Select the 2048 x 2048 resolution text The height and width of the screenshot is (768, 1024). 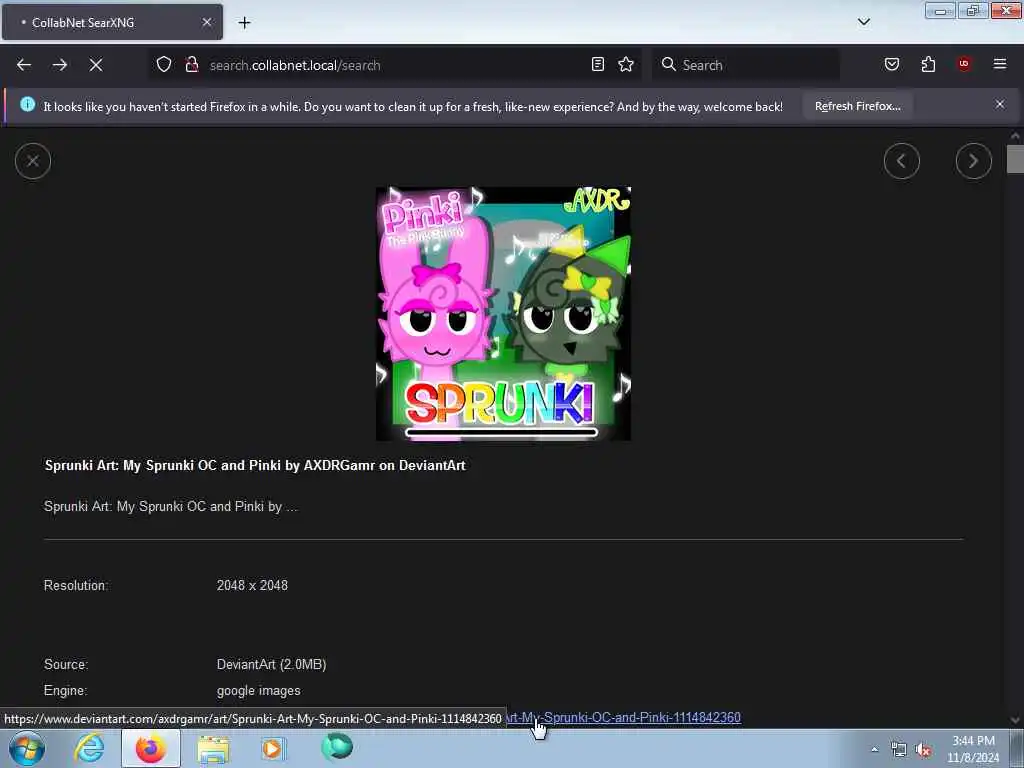[252, 585]
